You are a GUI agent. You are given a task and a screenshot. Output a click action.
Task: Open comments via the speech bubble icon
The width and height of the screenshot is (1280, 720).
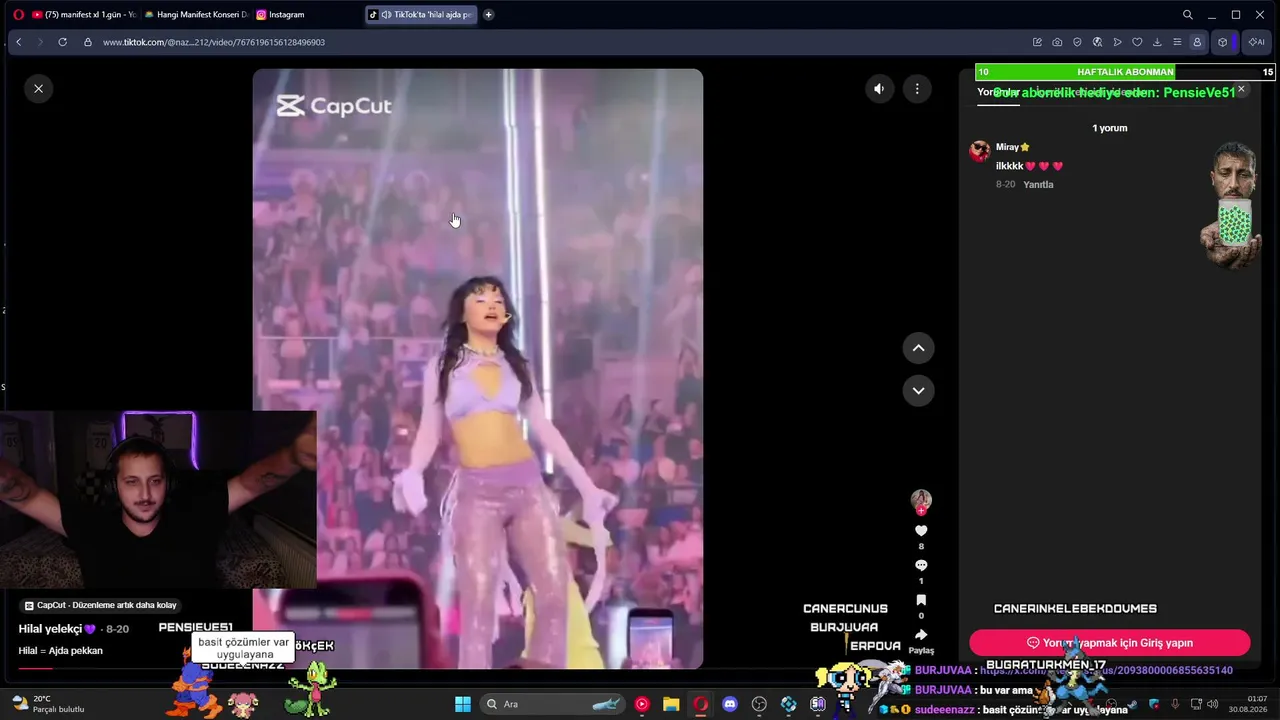921,566
